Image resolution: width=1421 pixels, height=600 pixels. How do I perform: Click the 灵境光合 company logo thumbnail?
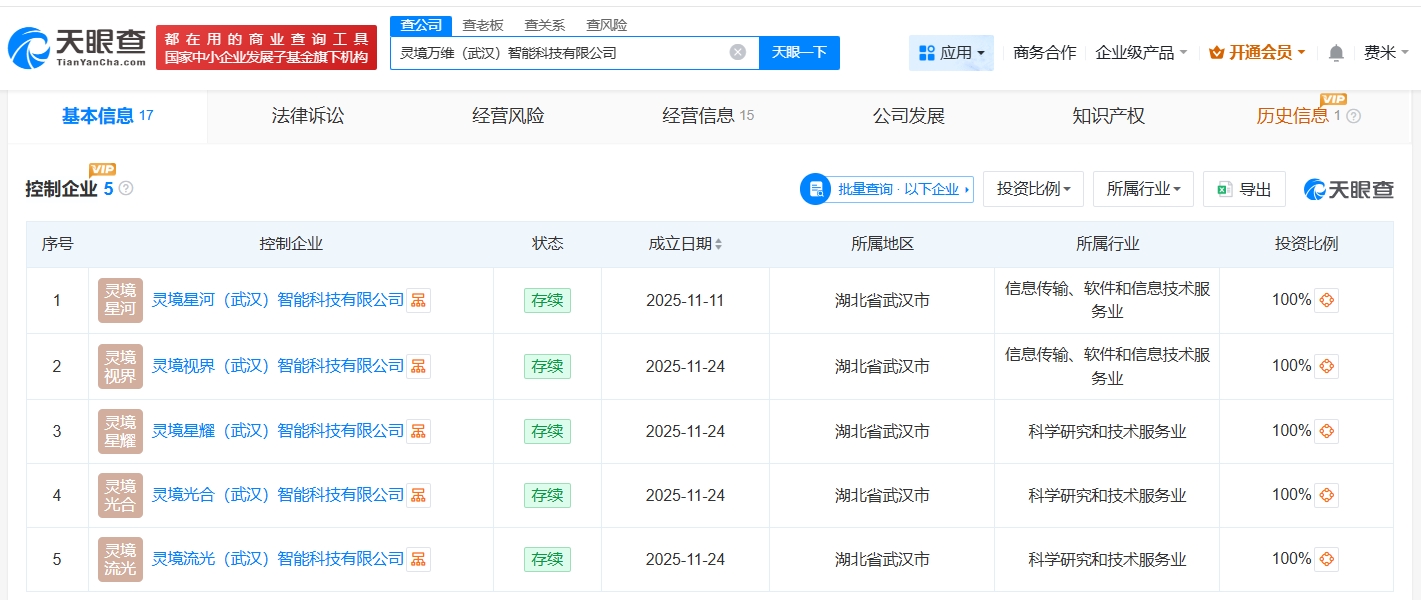coord(120,495)
